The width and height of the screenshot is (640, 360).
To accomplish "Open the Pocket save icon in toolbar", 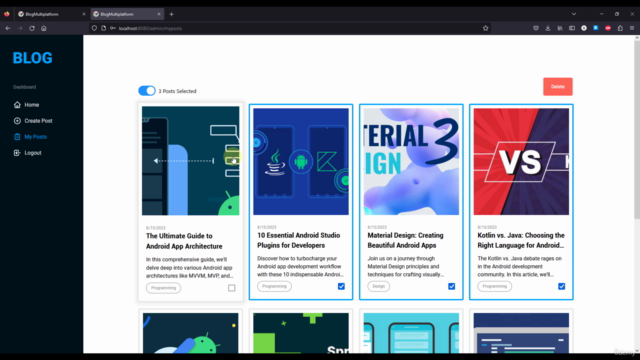I will coord(536,28).
